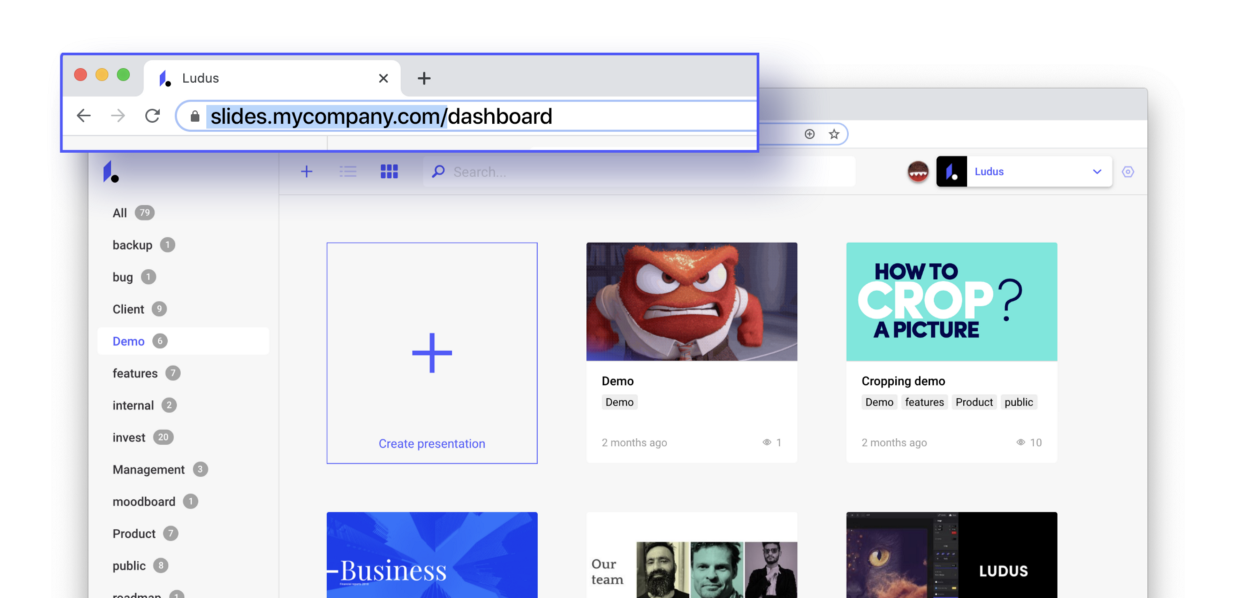Switch to grid view layout
Screen dimensions: 1250x598
[389, 171]
